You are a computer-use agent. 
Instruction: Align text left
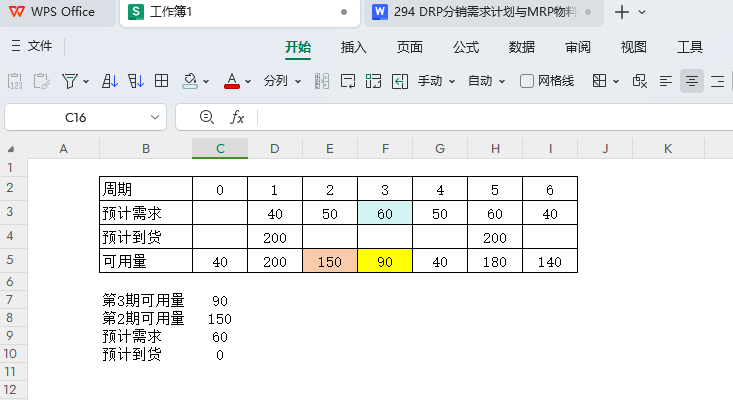[666, 81]
